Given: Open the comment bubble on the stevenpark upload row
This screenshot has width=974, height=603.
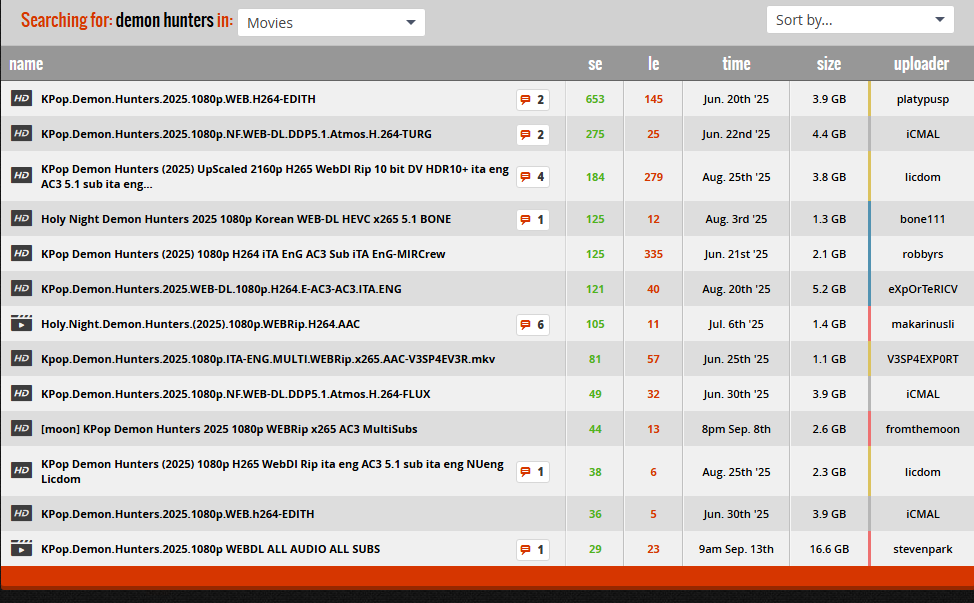Looking at the screenshot, I should coord(532,549).
